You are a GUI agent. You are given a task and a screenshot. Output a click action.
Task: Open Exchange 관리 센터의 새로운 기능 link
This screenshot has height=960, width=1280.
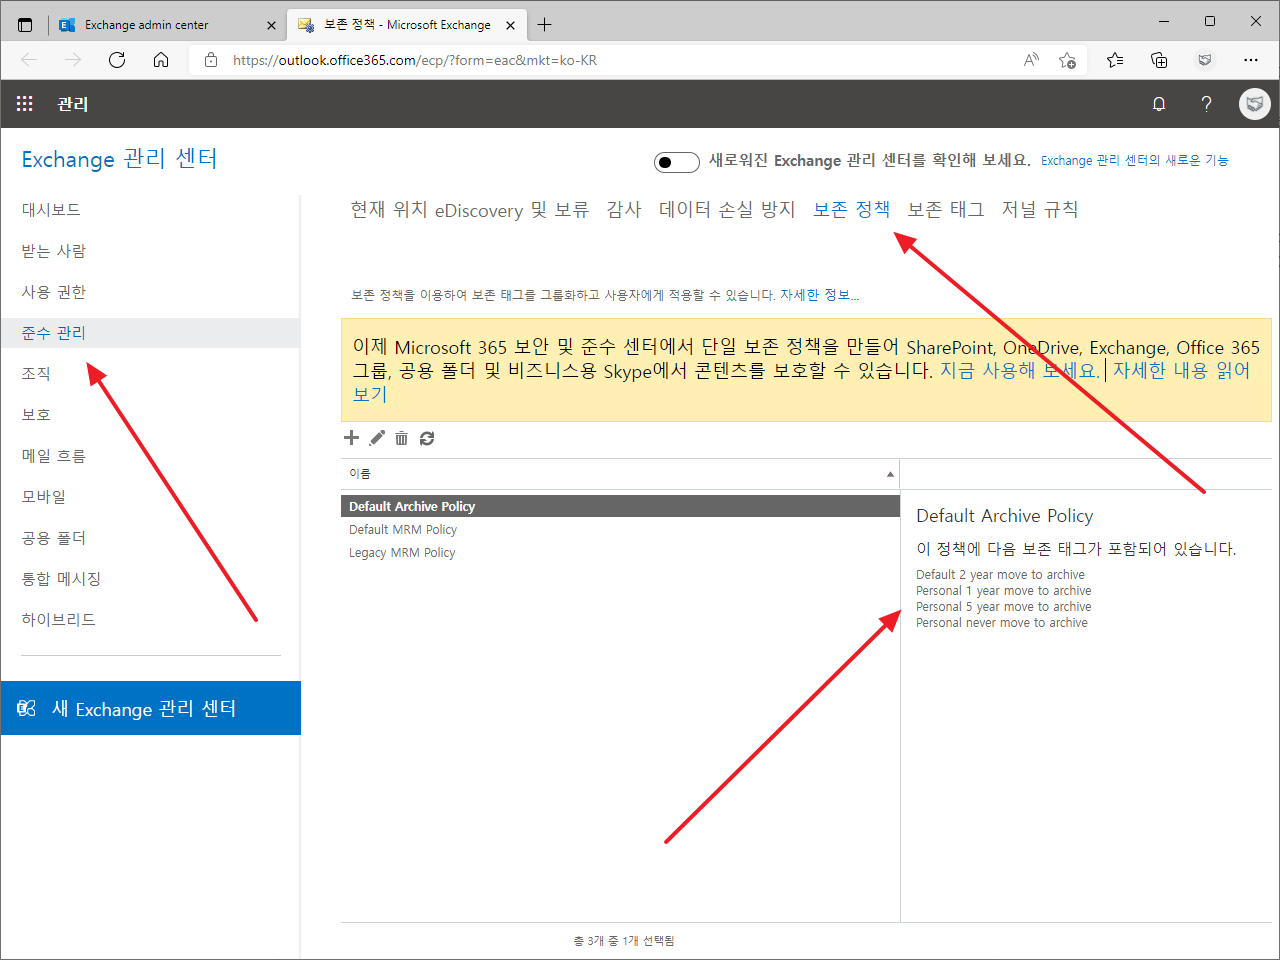[x=1134, y=160]
